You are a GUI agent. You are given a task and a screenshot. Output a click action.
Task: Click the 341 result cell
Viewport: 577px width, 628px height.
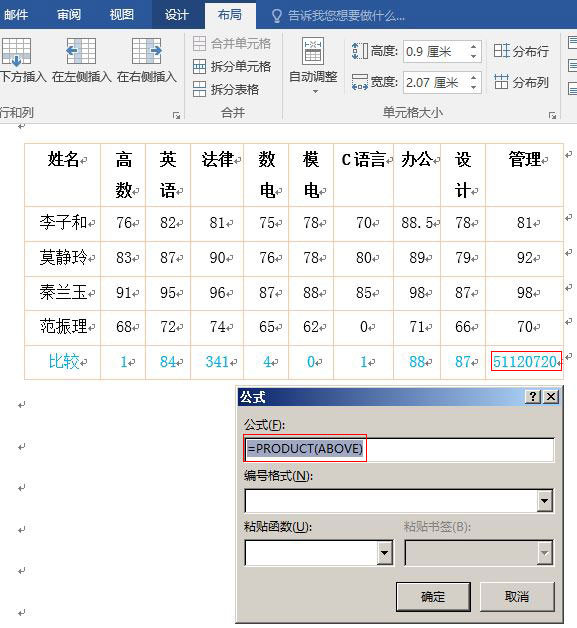(217, 362)
